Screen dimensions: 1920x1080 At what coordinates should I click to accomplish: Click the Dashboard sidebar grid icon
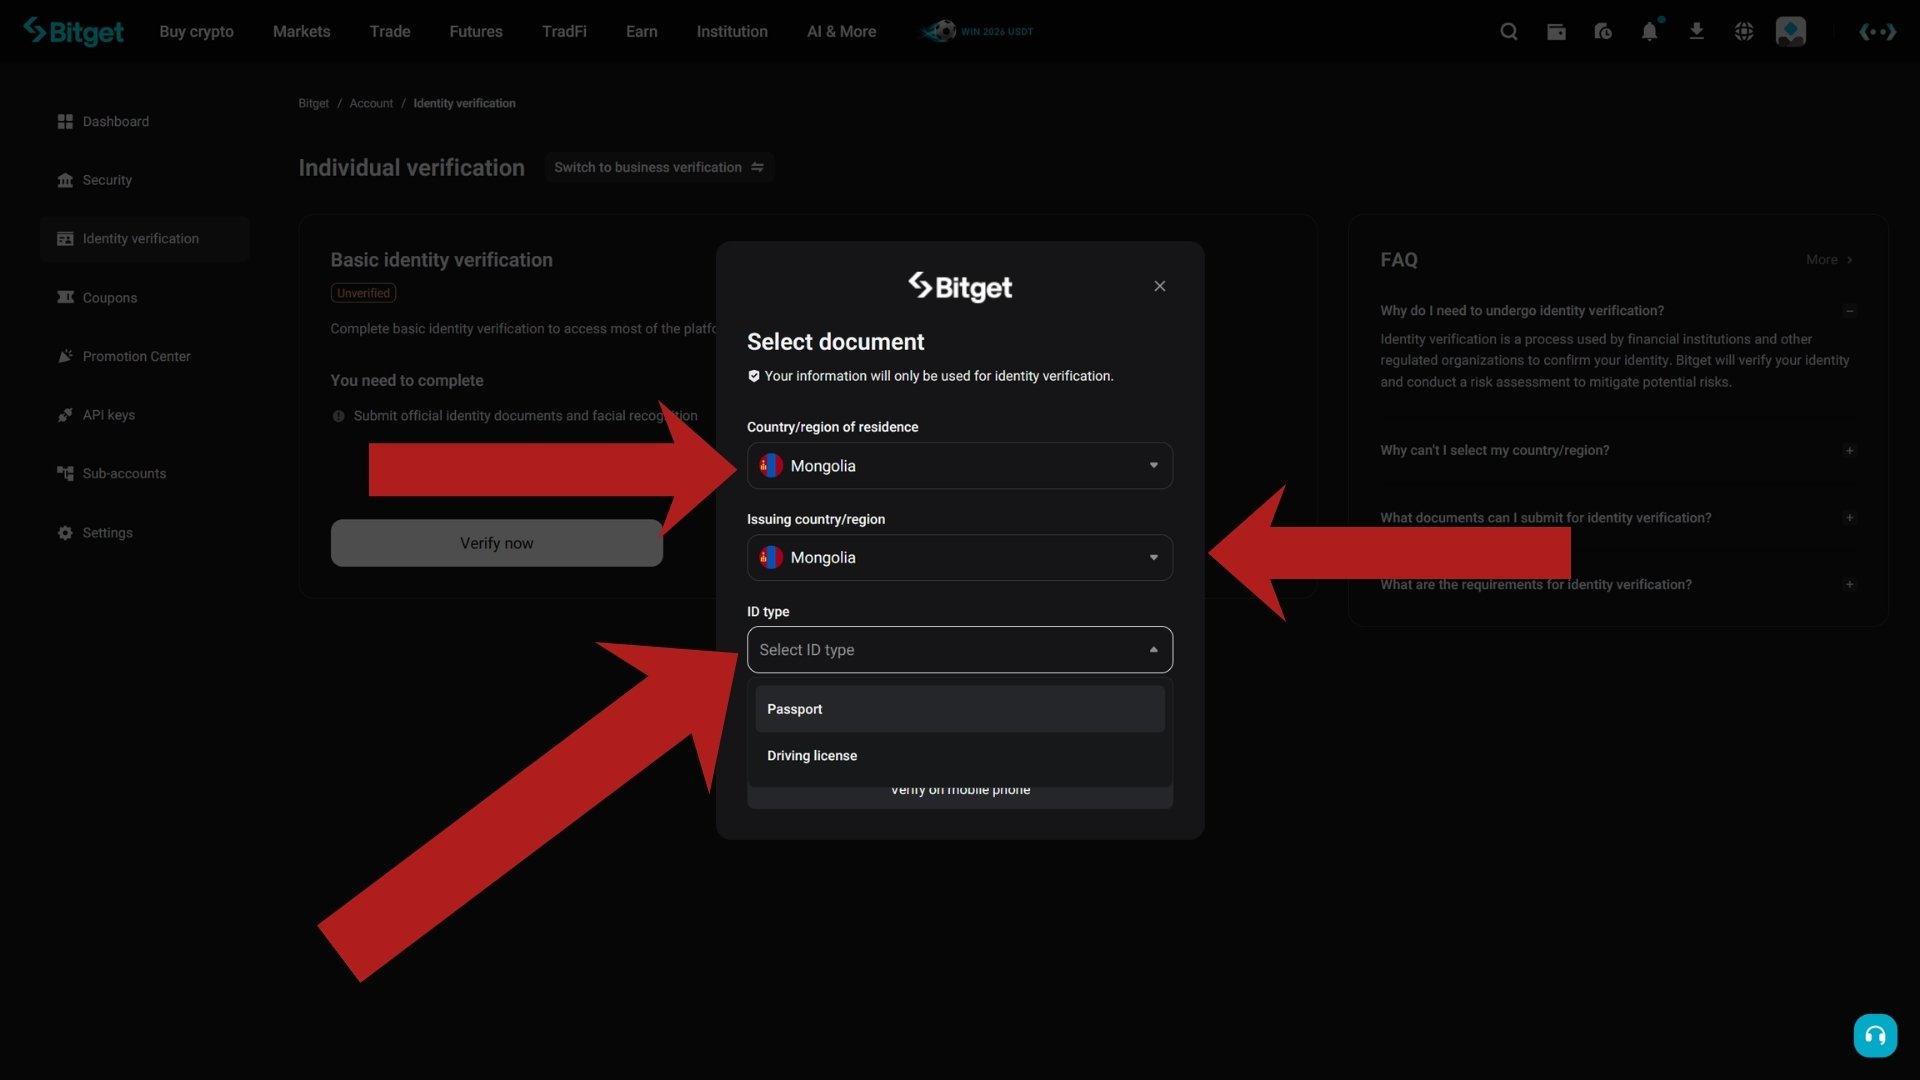(65, 122)
